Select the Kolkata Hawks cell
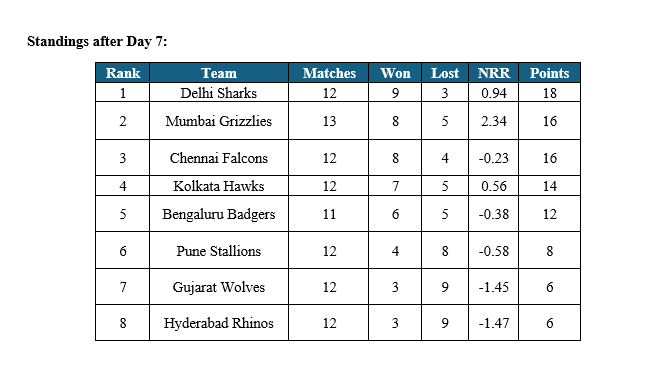 click(x=219, y=186)
